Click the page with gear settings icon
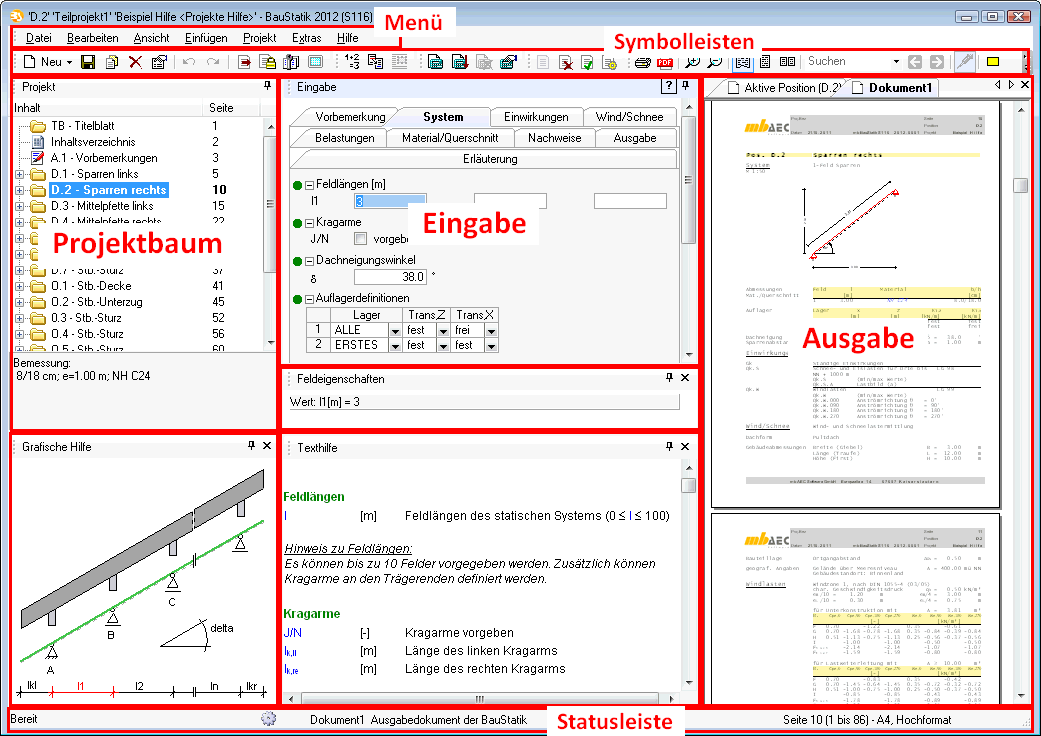 click(609, 62)
